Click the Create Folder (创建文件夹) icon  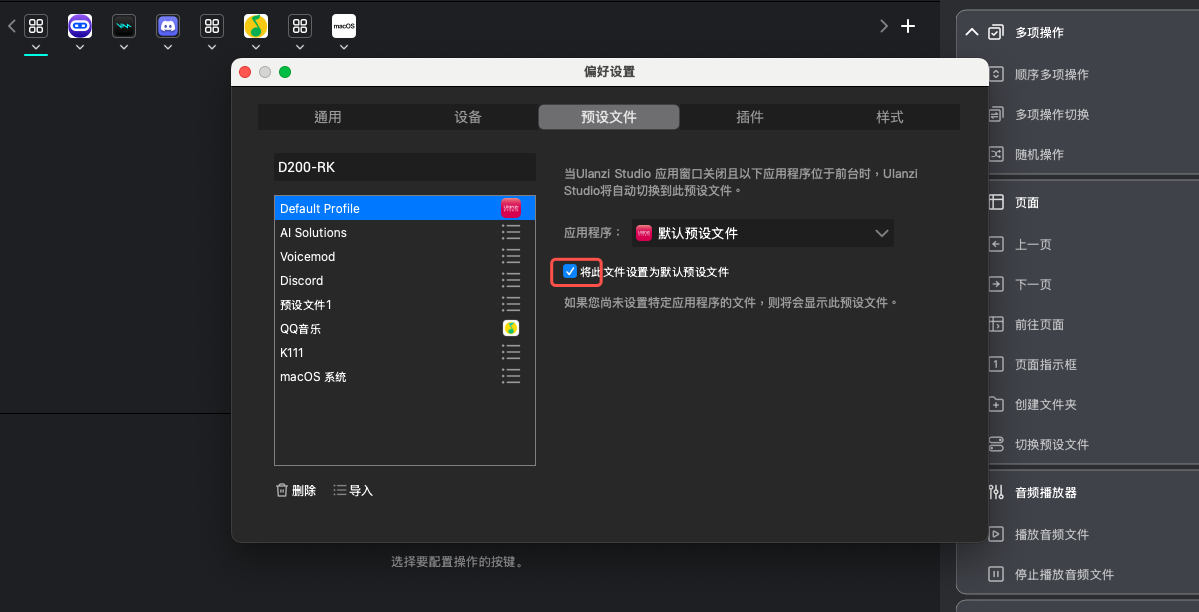click(x=996, y=404)
